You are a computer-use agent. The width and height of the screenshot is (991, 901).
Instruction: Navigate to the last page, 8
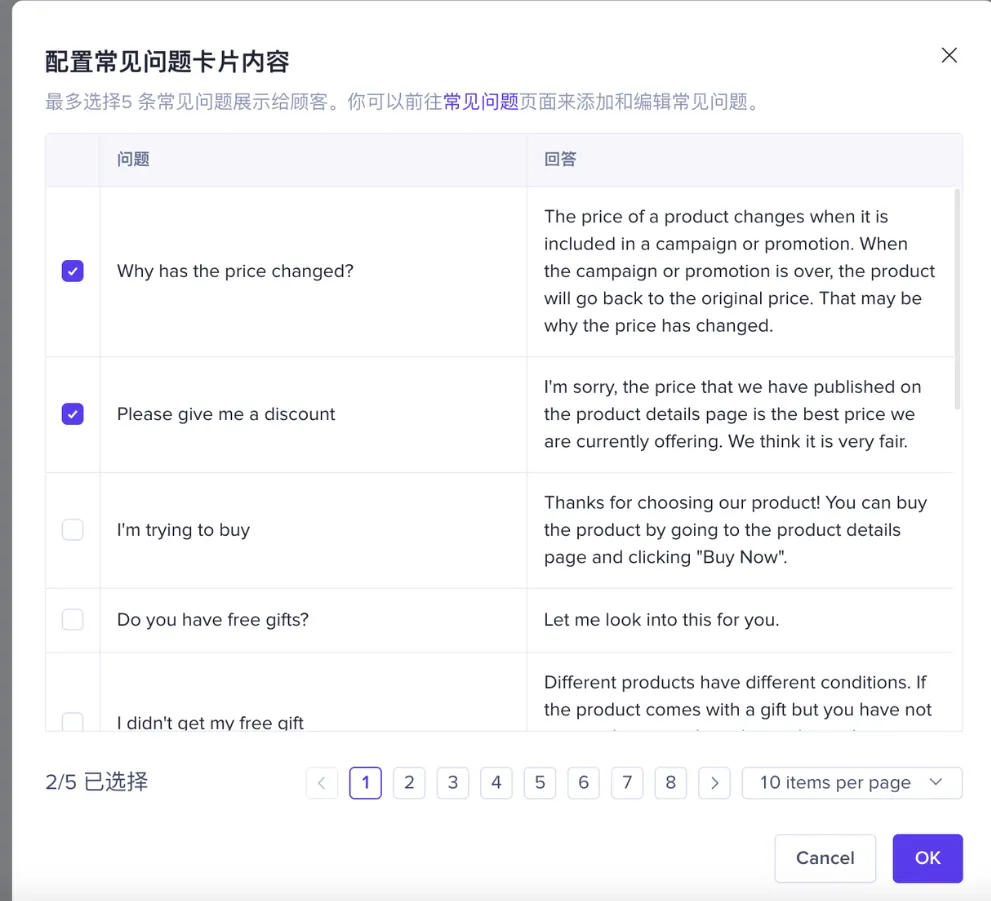pos(671,783)
